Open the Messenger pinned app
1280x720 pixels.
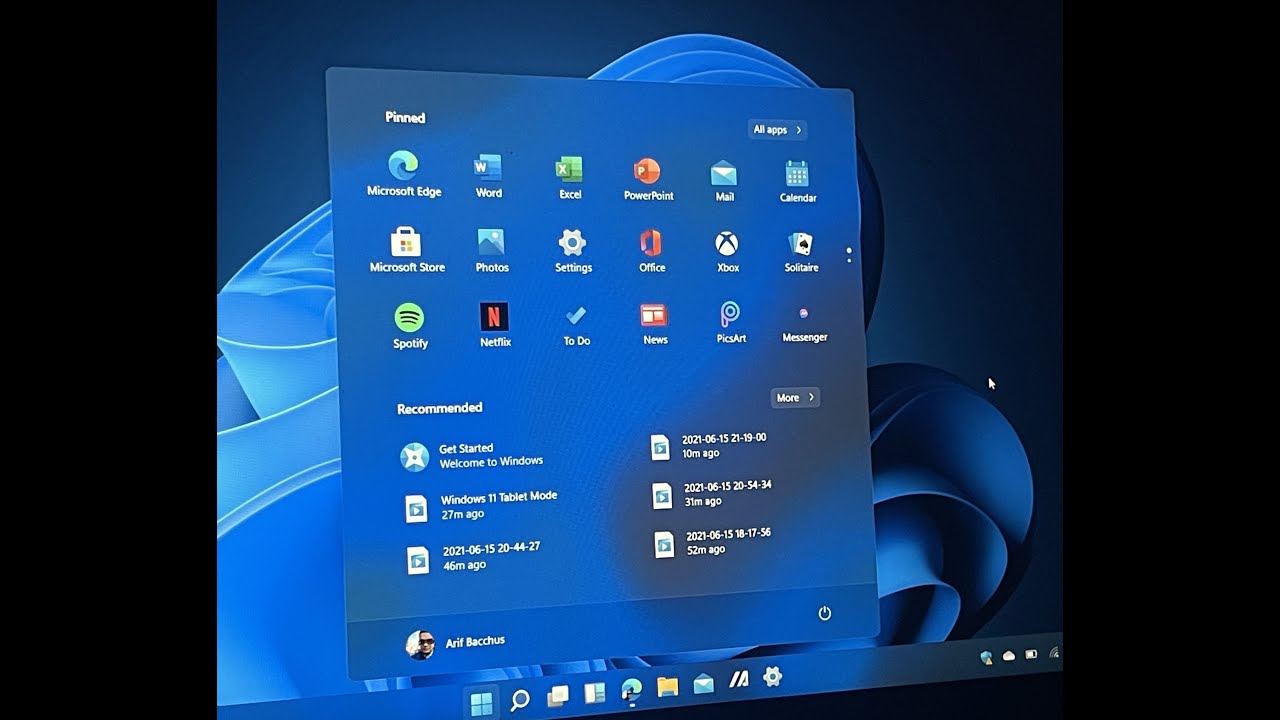[x=804, y=323]
